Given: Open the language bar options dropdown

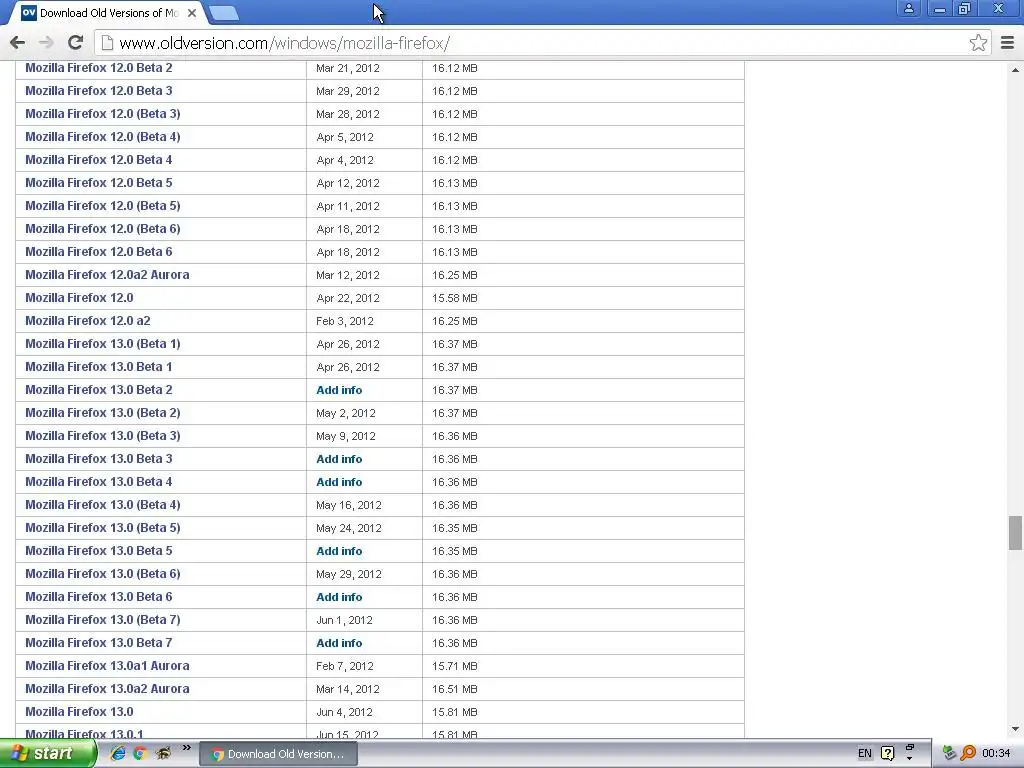Looking at the screenshot, I should [909, 758].
